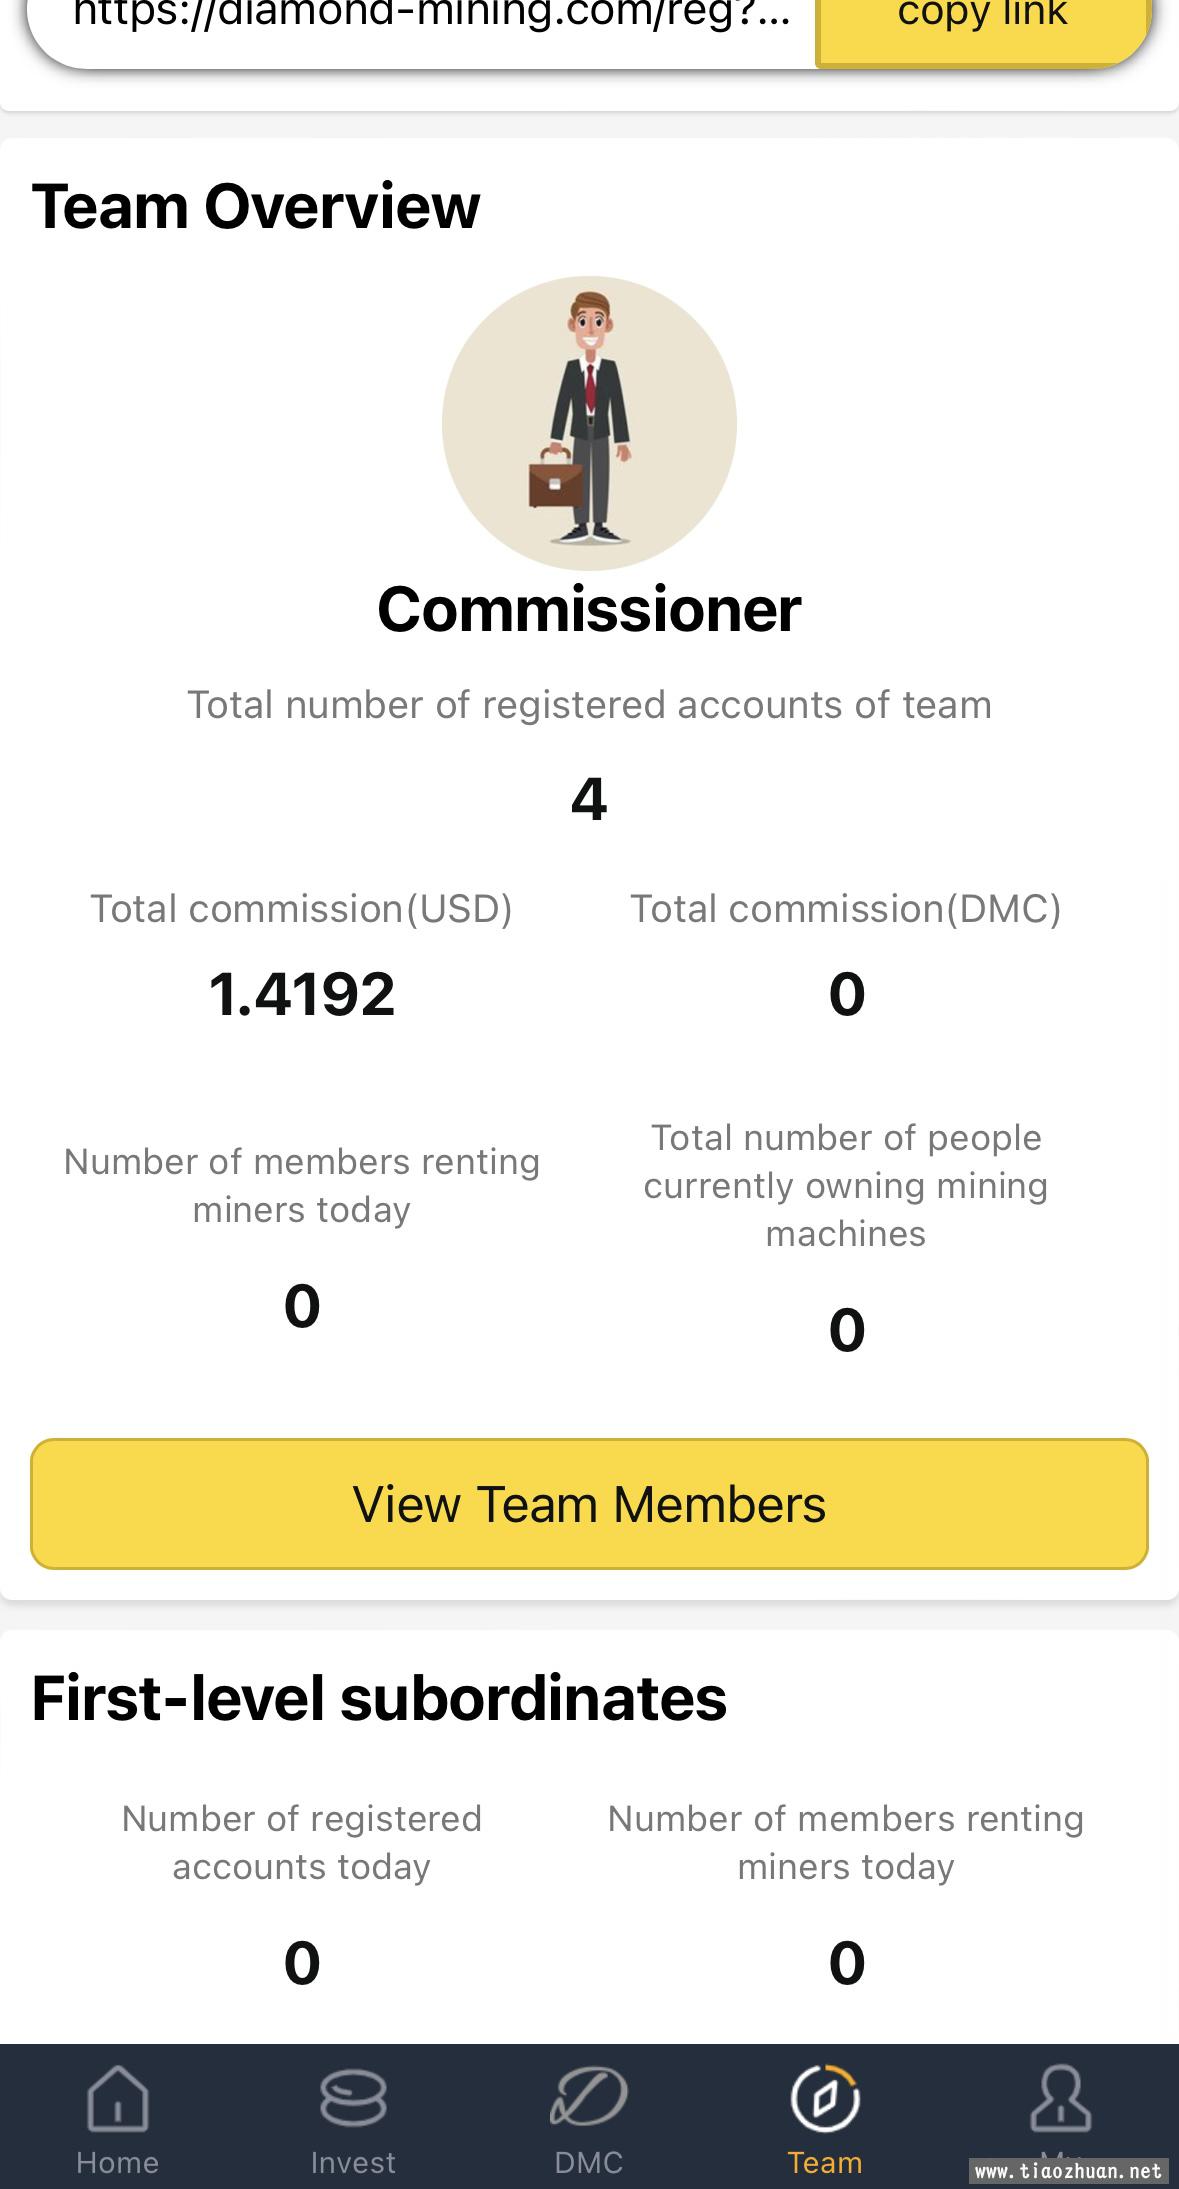Select the Commissioner title text
The image size is (1179, 2189).
pyautogui.click(x=589, y=608)
